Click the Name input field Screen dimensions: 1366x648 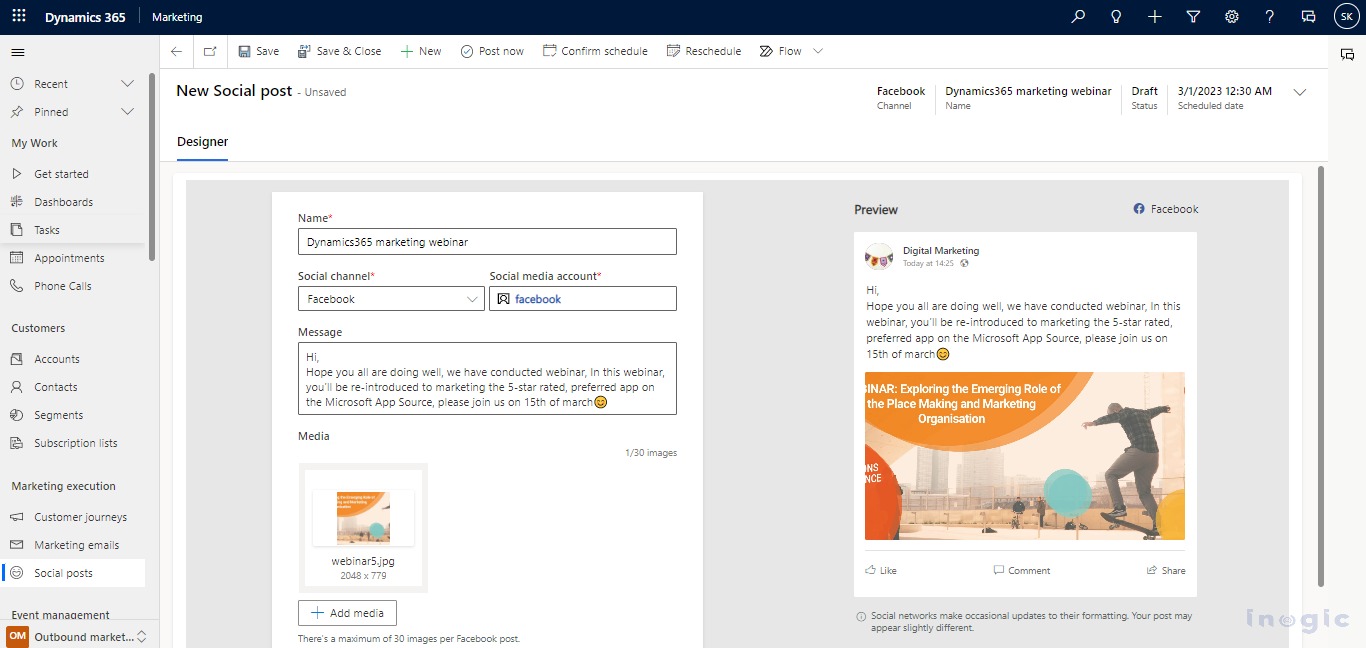pyautogui.click(x=487, y=242)
